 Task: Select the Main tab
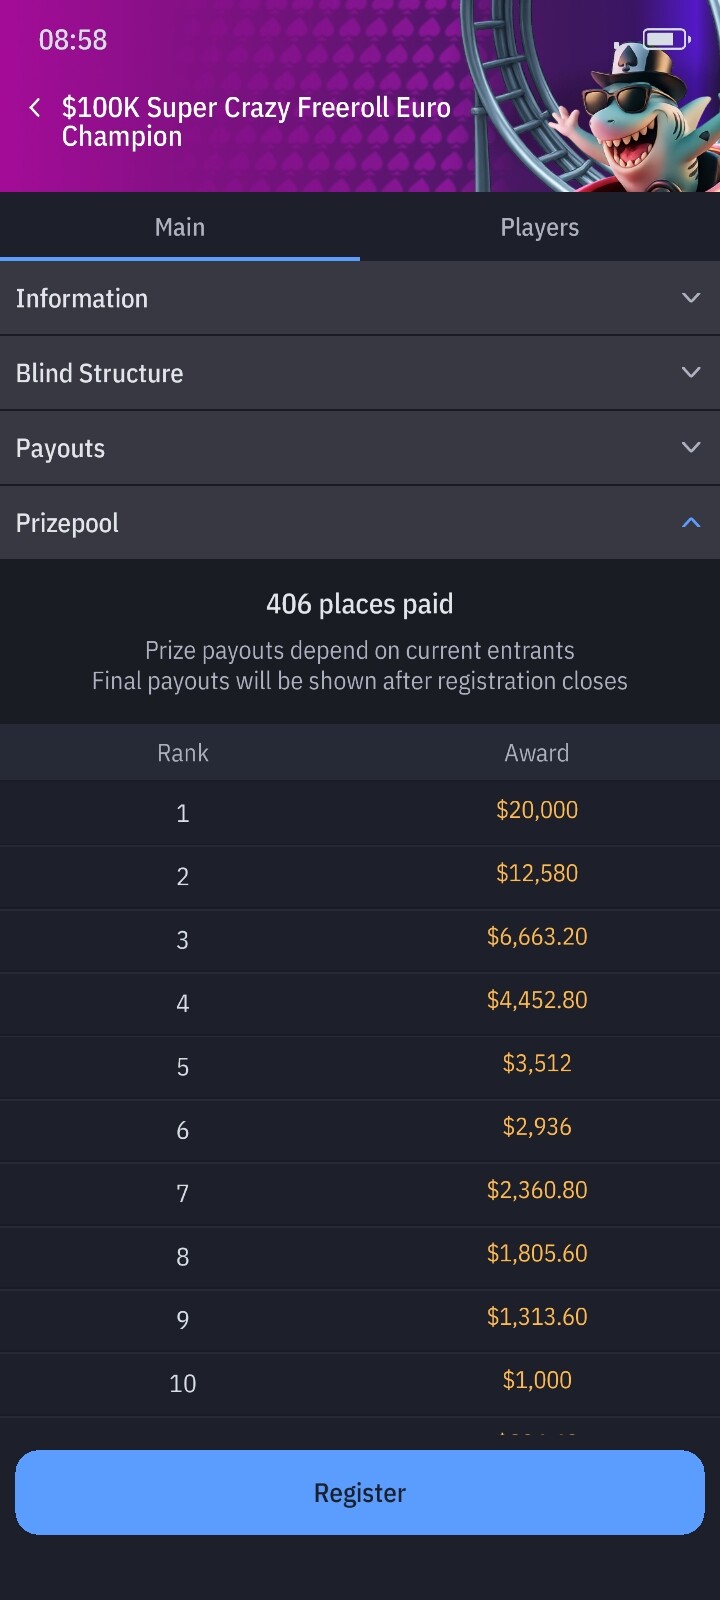tap(180, 228)
